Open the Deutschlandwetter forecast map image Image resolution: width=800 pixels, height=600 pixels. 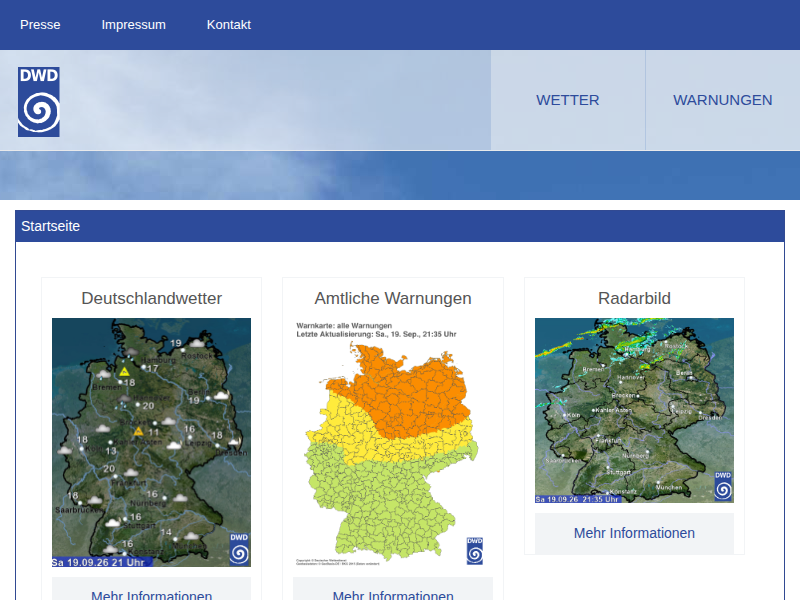(152, 442)
